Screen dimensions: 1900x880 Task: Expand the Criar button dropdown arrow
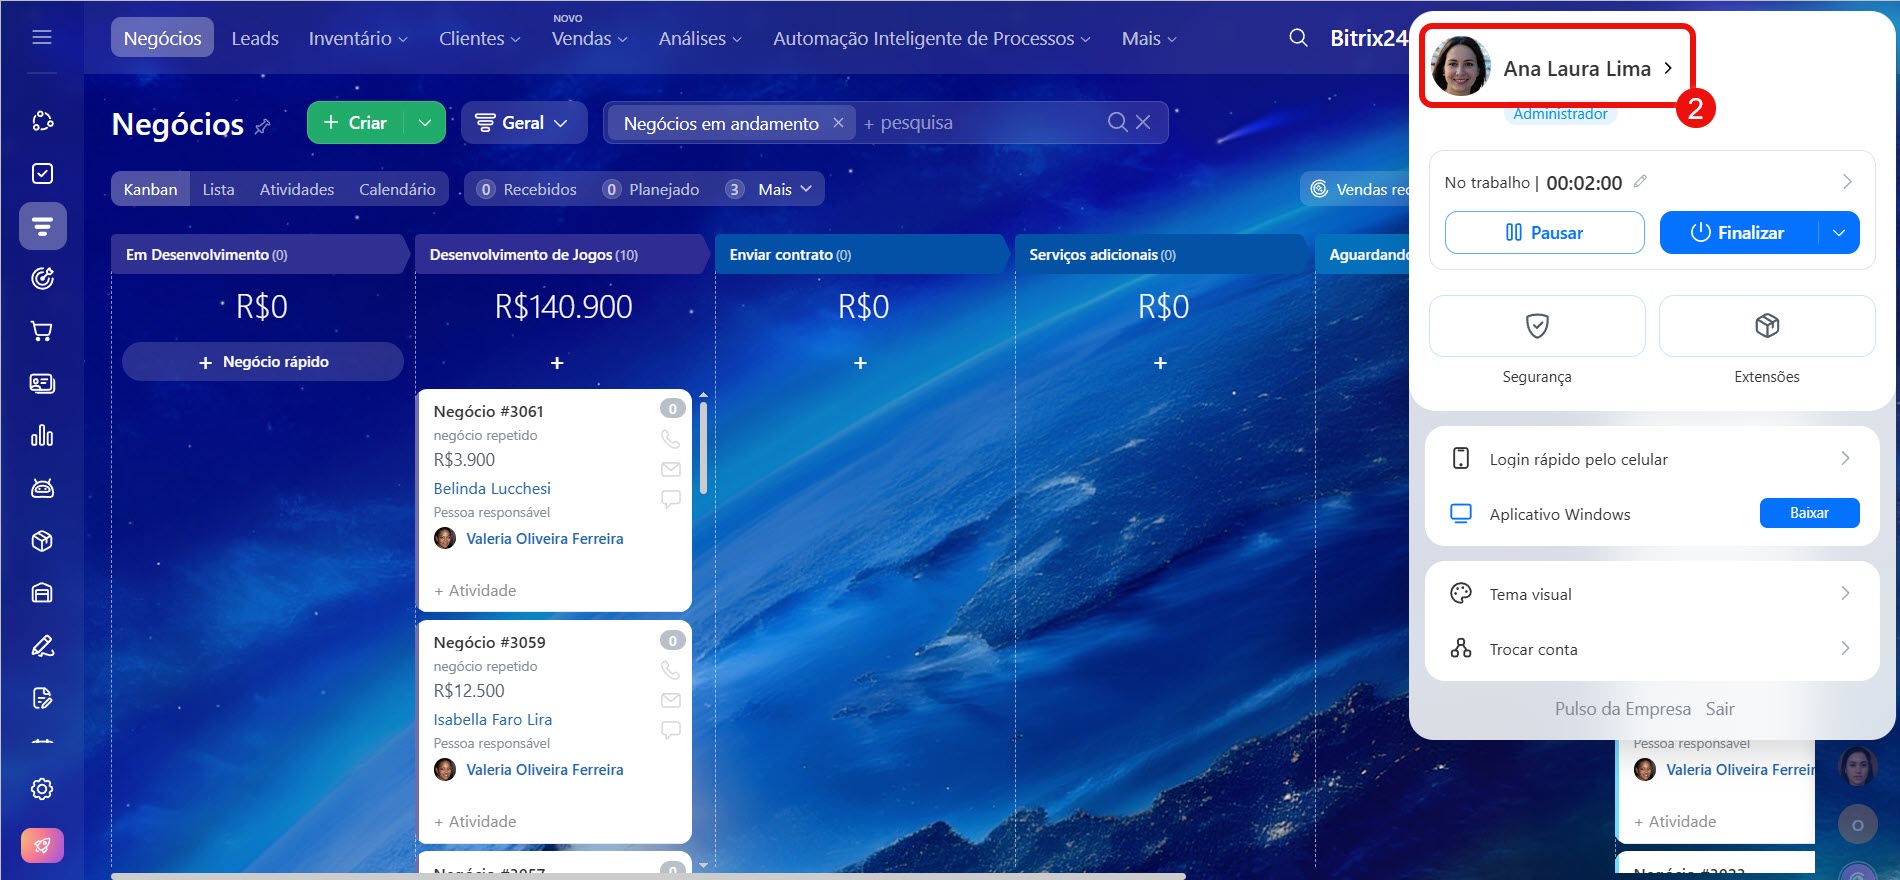425,122
